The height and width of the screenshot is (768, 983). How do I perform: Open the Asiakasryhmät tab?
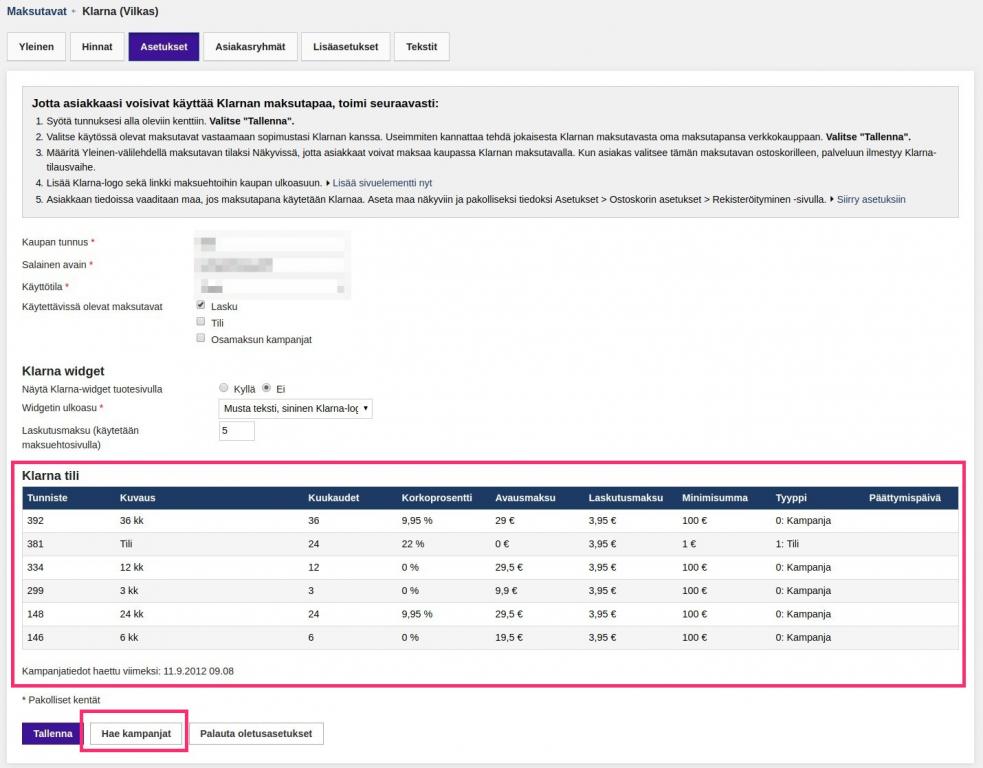tap(250, 47)
